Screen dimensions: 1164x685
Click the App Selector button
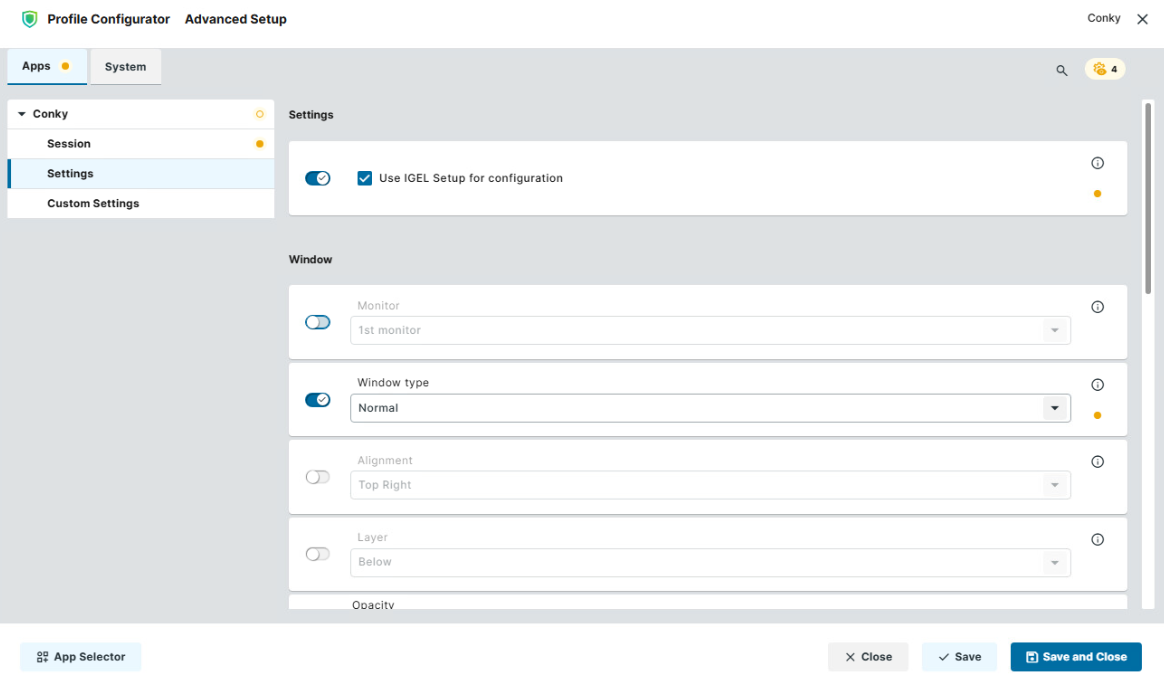coord(80,657)
